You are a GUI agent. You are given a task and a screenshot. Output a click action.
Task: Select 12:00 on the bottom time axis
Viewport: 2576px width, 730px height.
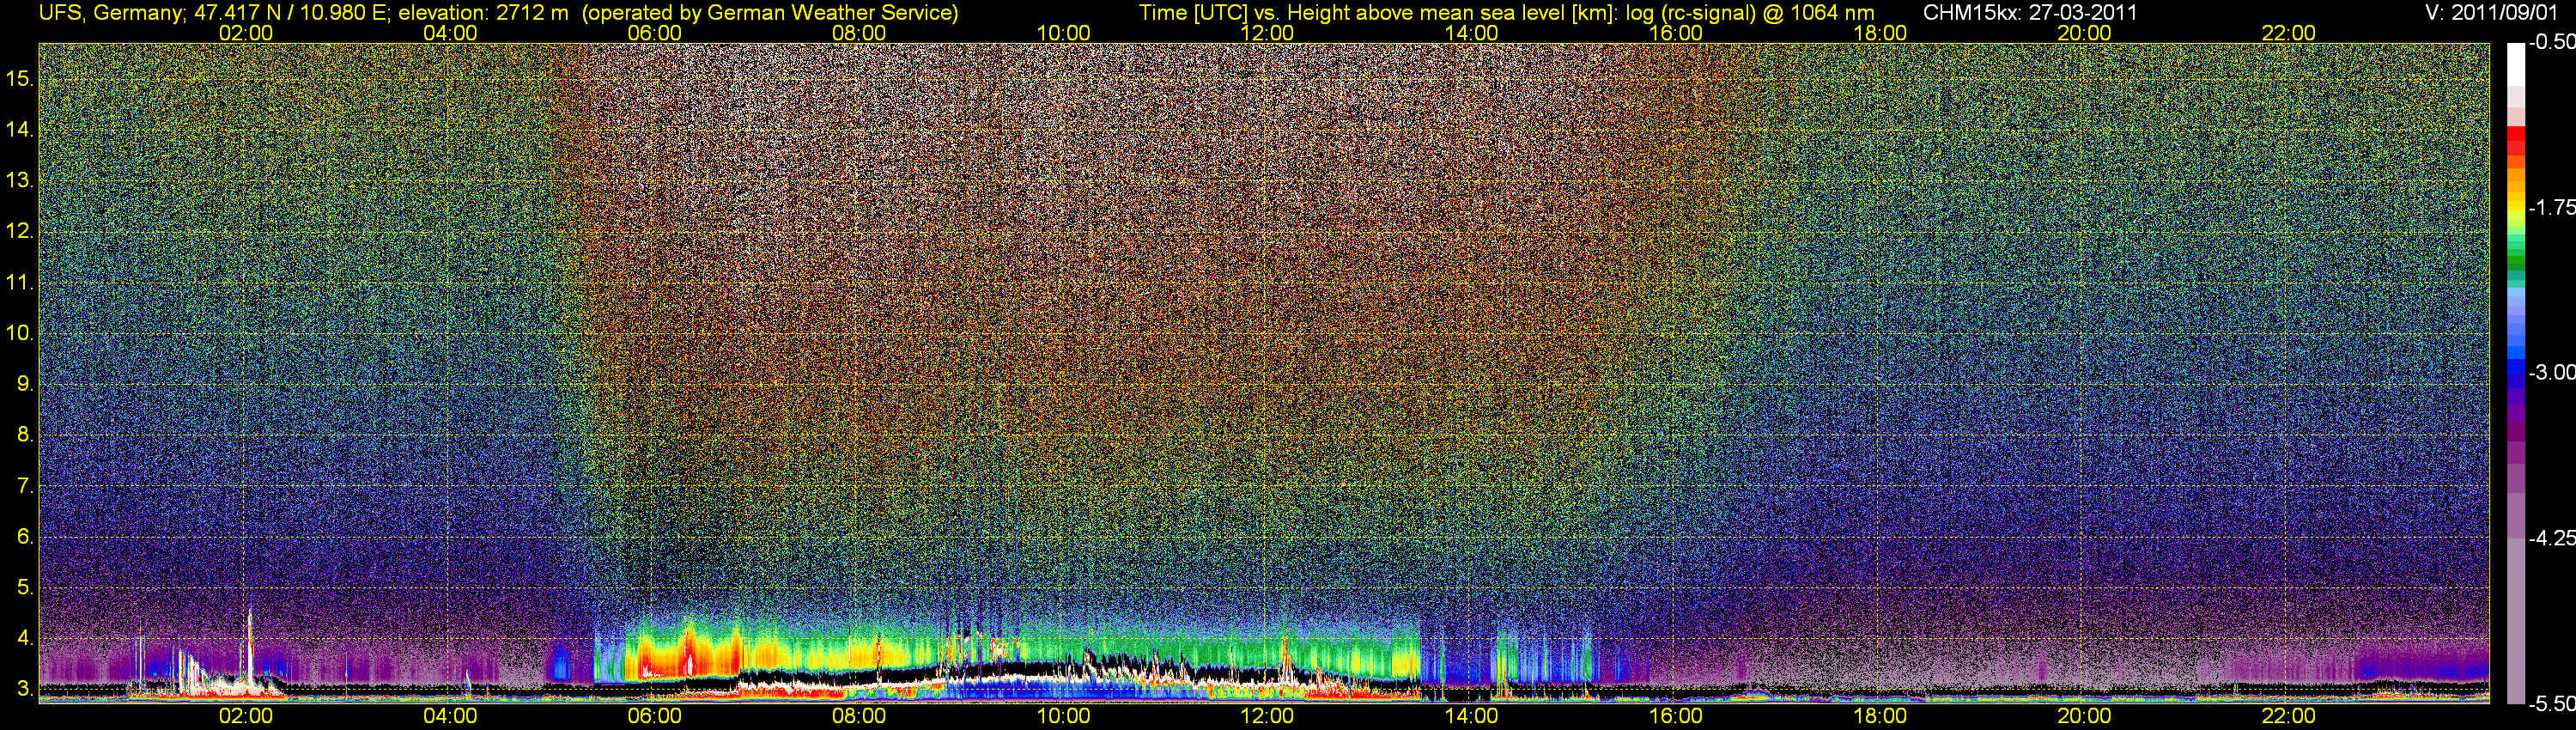tap(1267, 716)
